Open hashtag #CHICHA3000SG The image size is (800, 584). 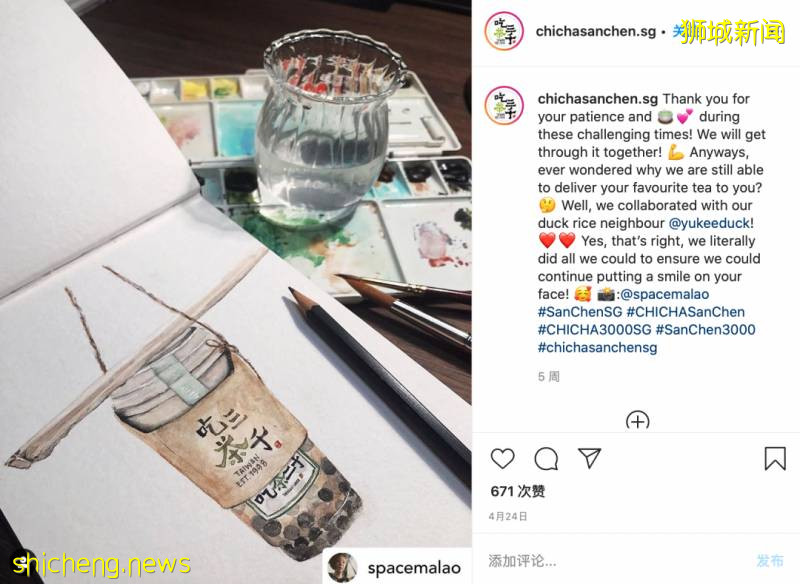tap(594, 329)
